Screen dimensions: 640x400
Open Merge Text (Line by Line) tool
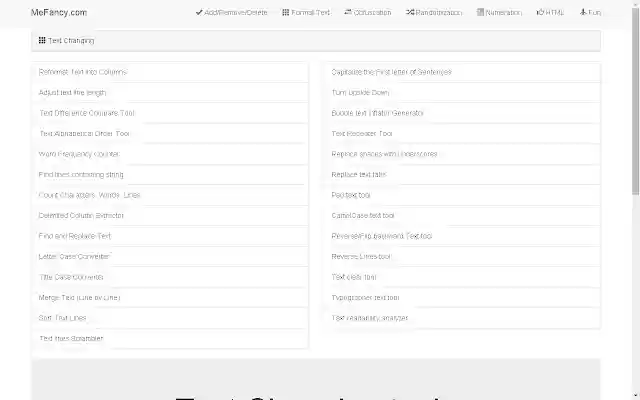pos(79,298)
